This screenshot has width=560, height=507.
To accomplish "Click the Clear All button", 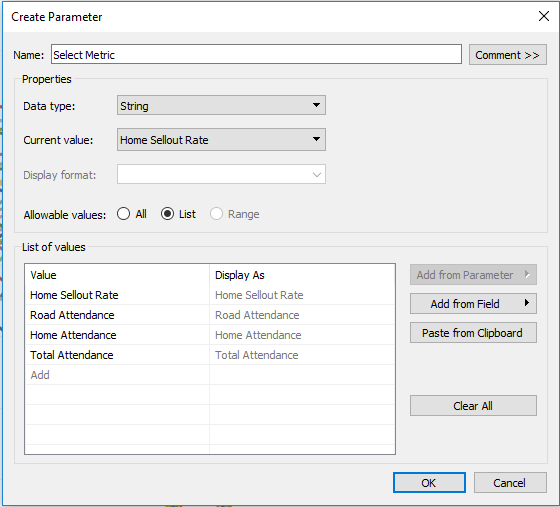I will click(473, 406).
